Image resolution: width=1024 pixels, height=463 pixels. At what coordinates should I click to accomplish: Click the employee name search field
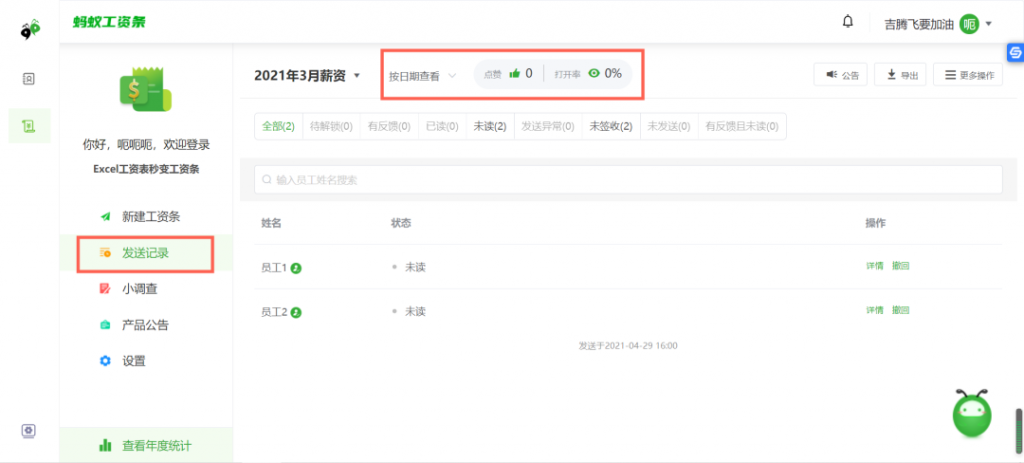tap(628, 180)
